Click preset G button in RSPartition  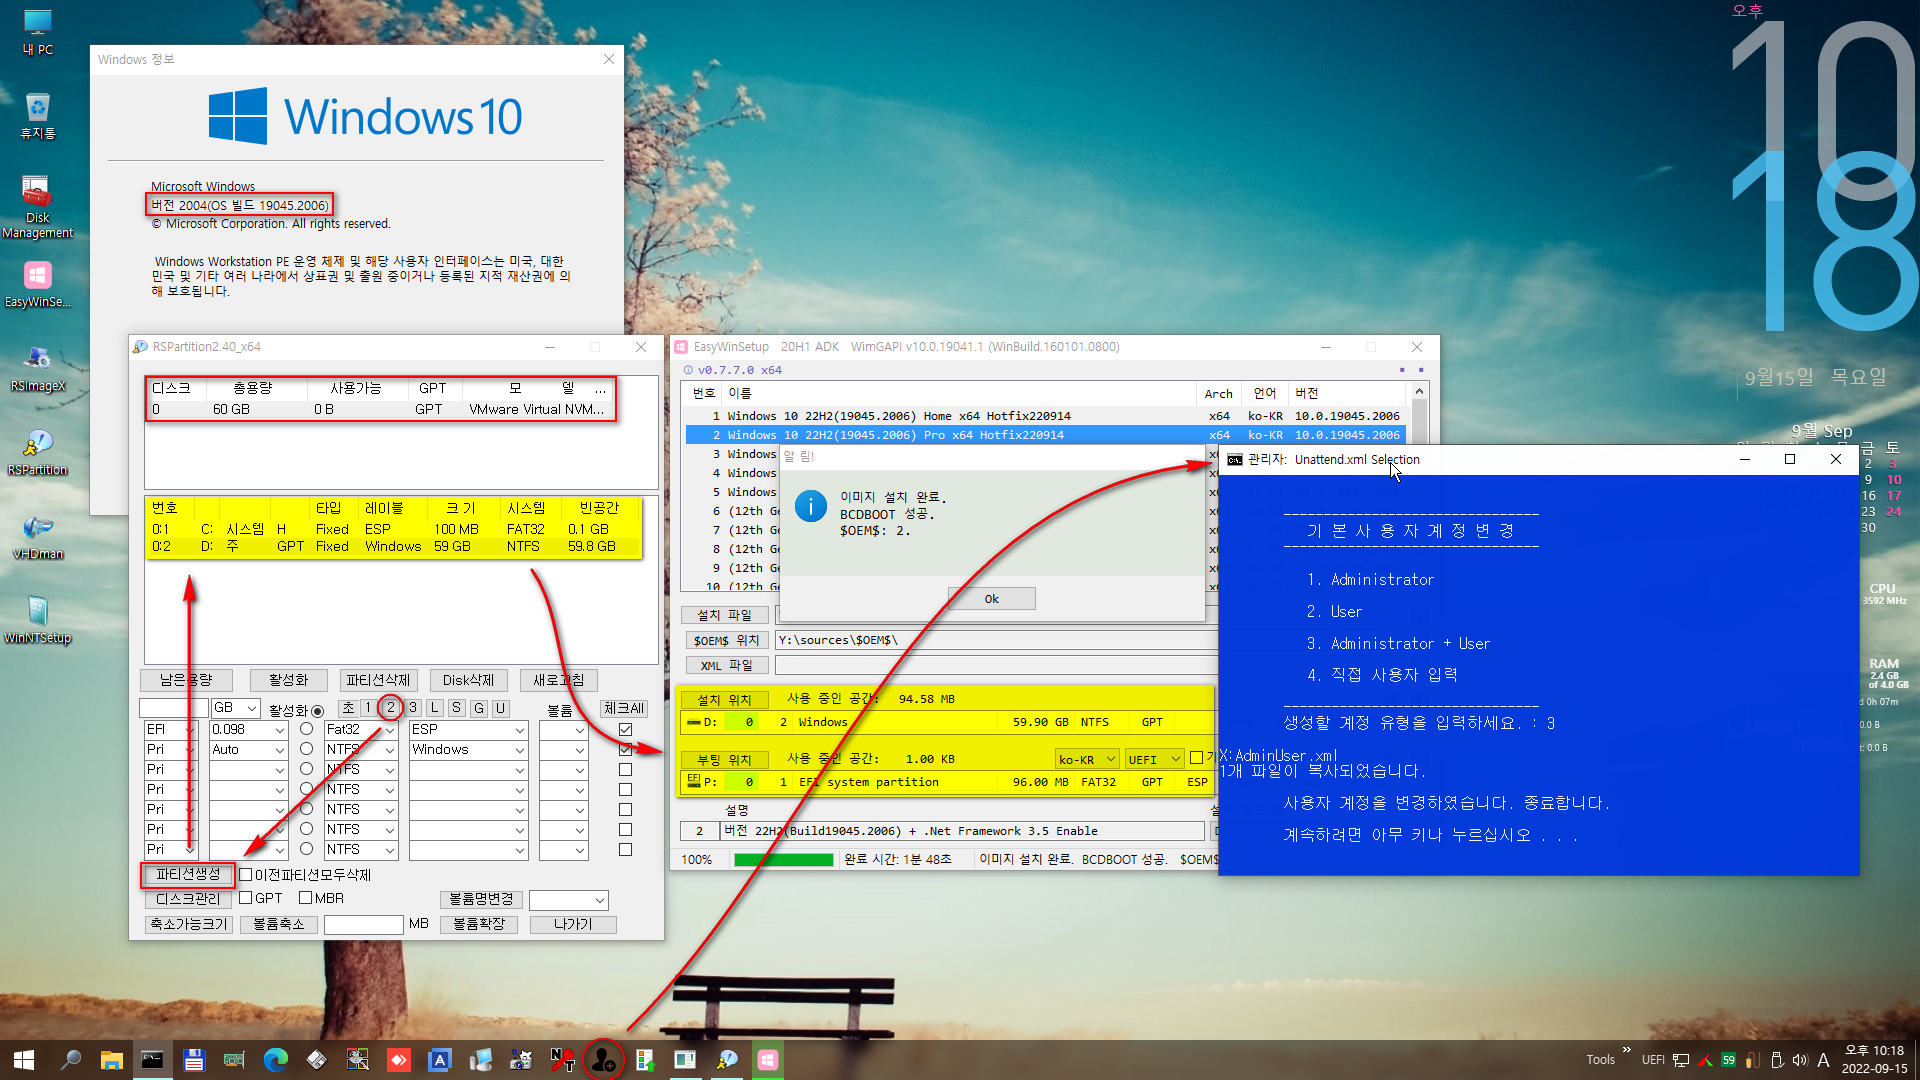[479, 708]
